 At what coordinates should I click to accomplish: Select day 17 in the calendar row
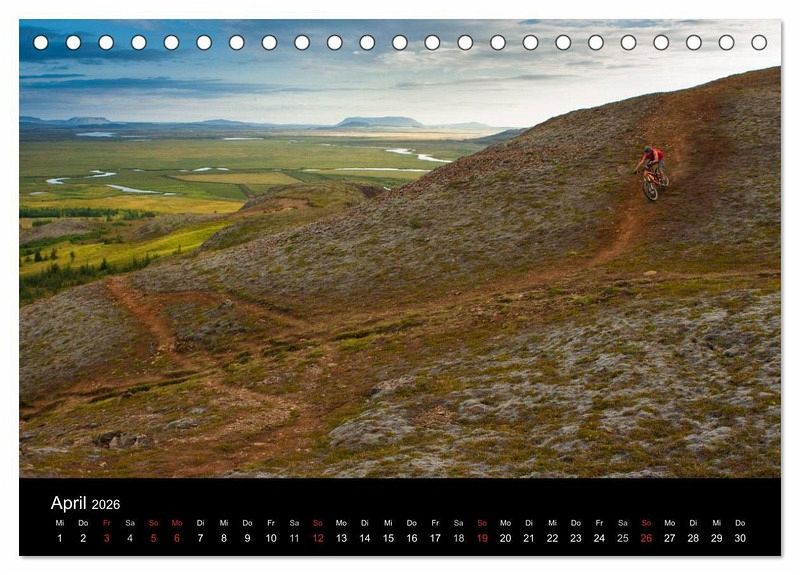(435, 538)
